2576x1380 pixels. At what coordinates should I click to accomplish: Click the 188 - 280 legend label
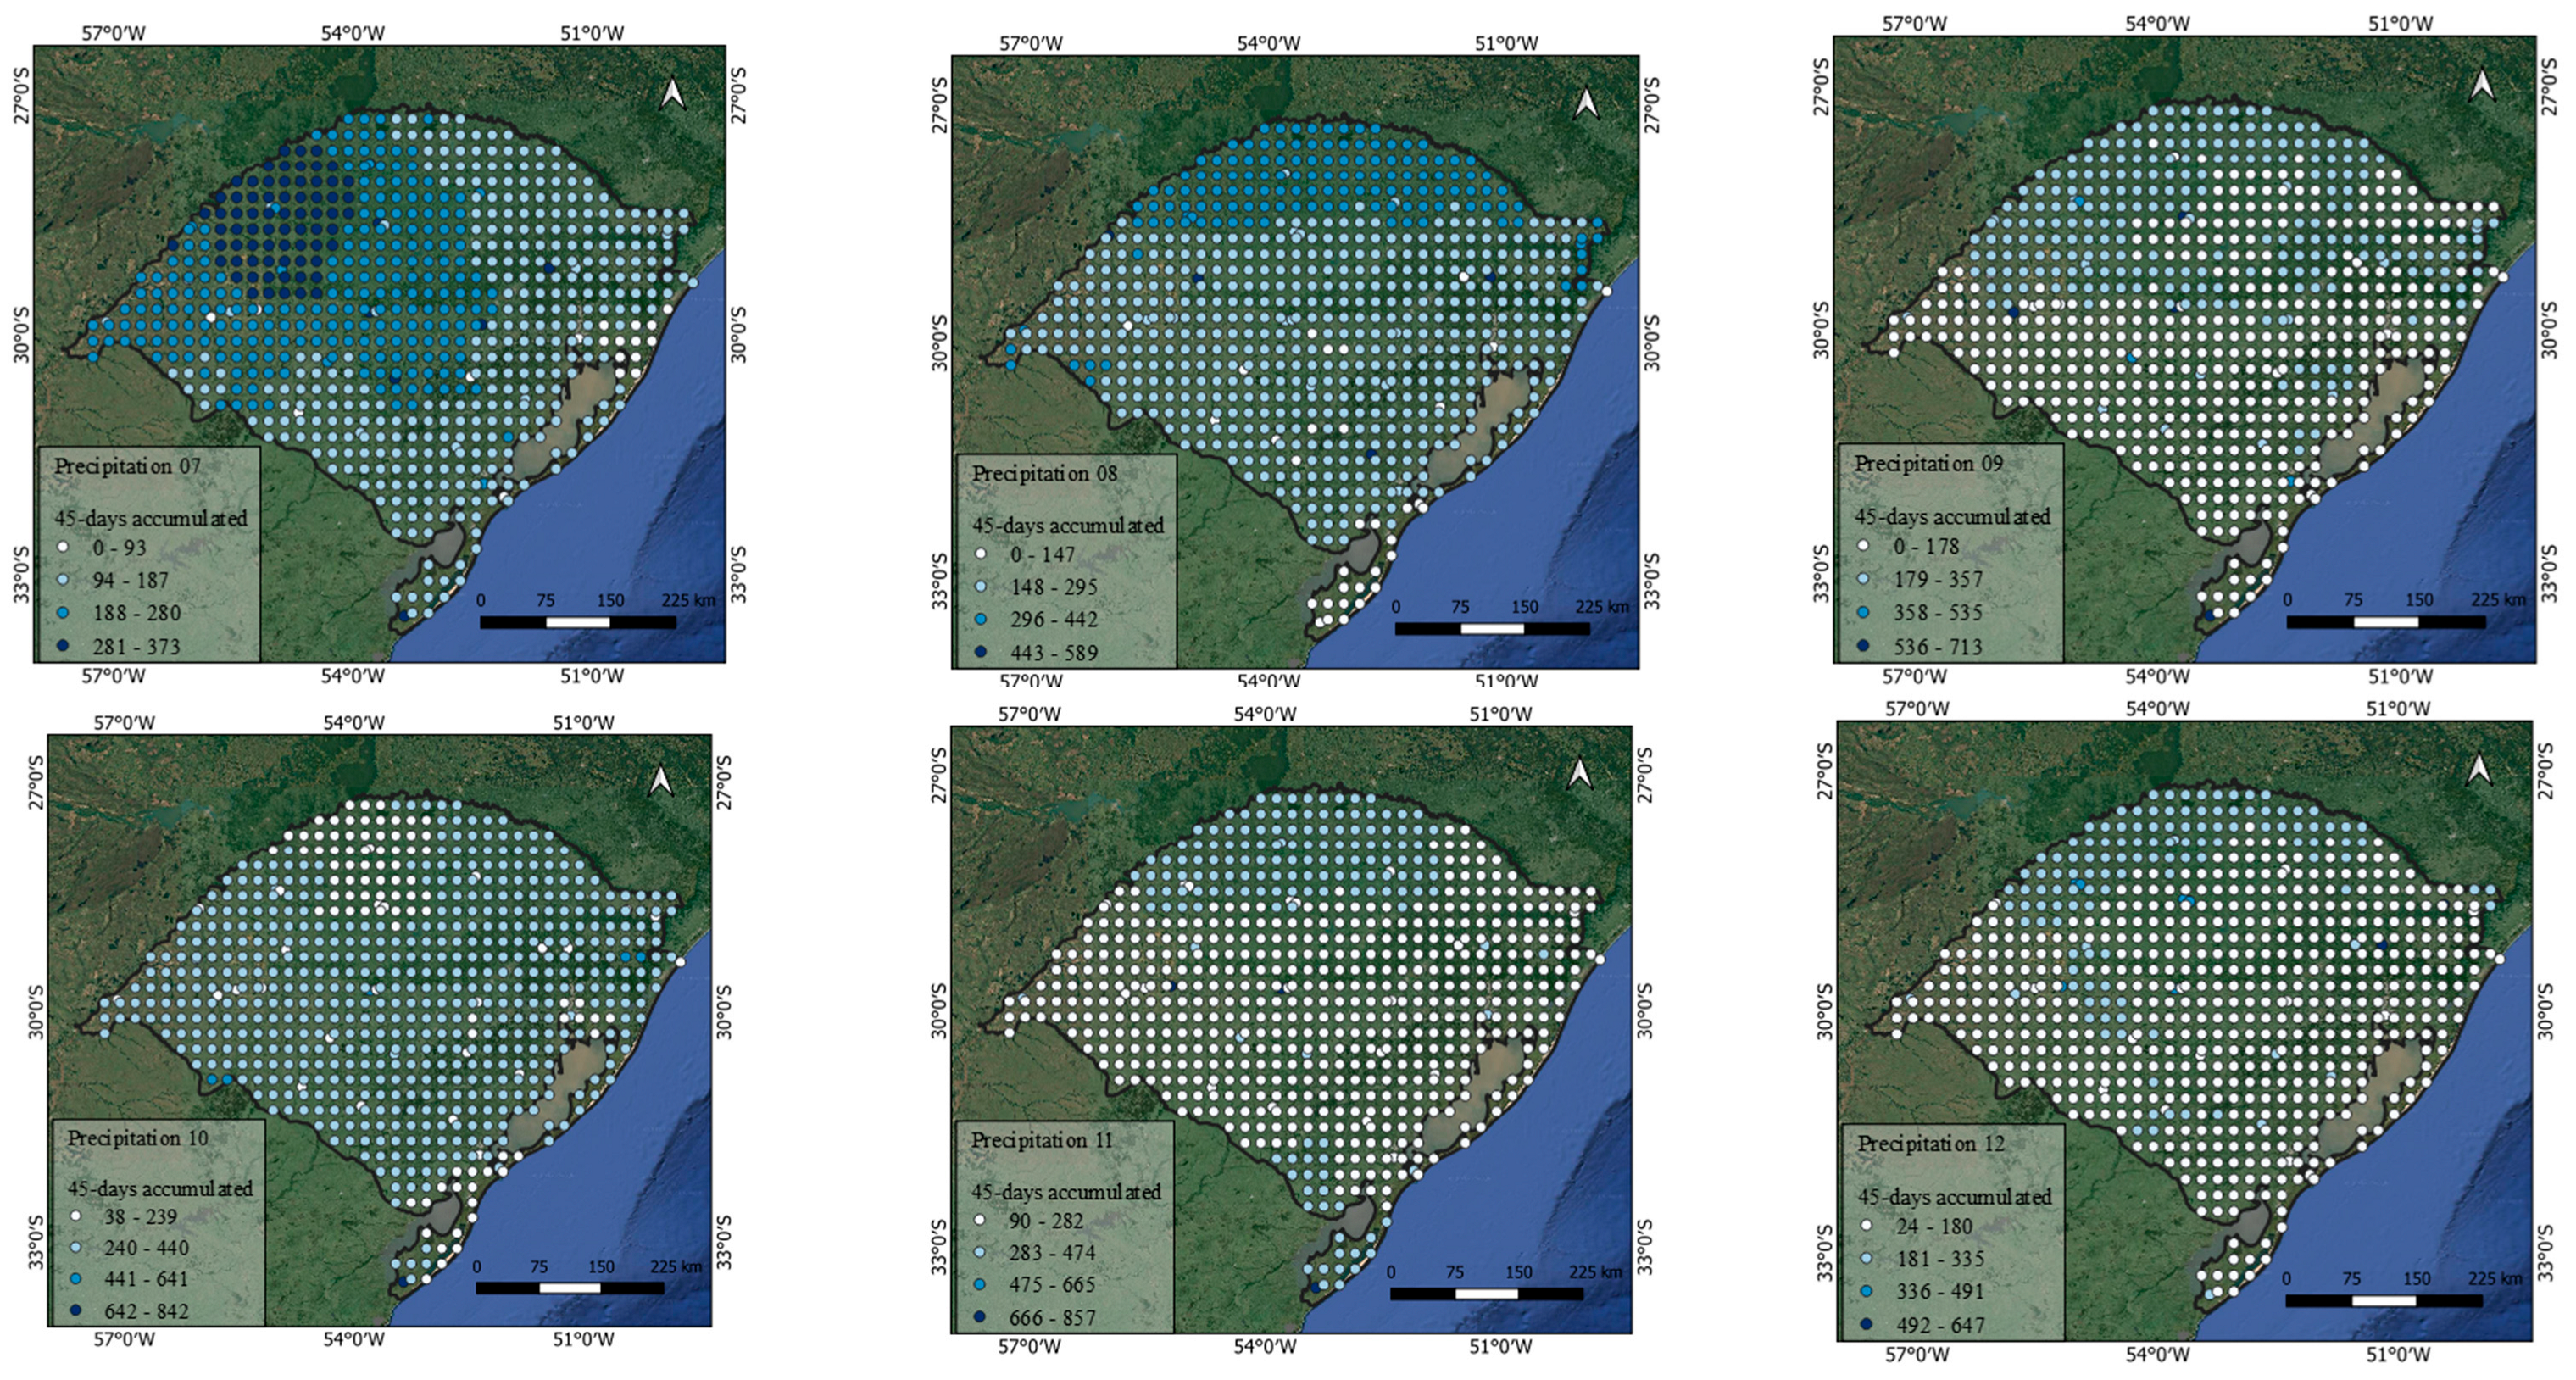(x=137, y=613)
